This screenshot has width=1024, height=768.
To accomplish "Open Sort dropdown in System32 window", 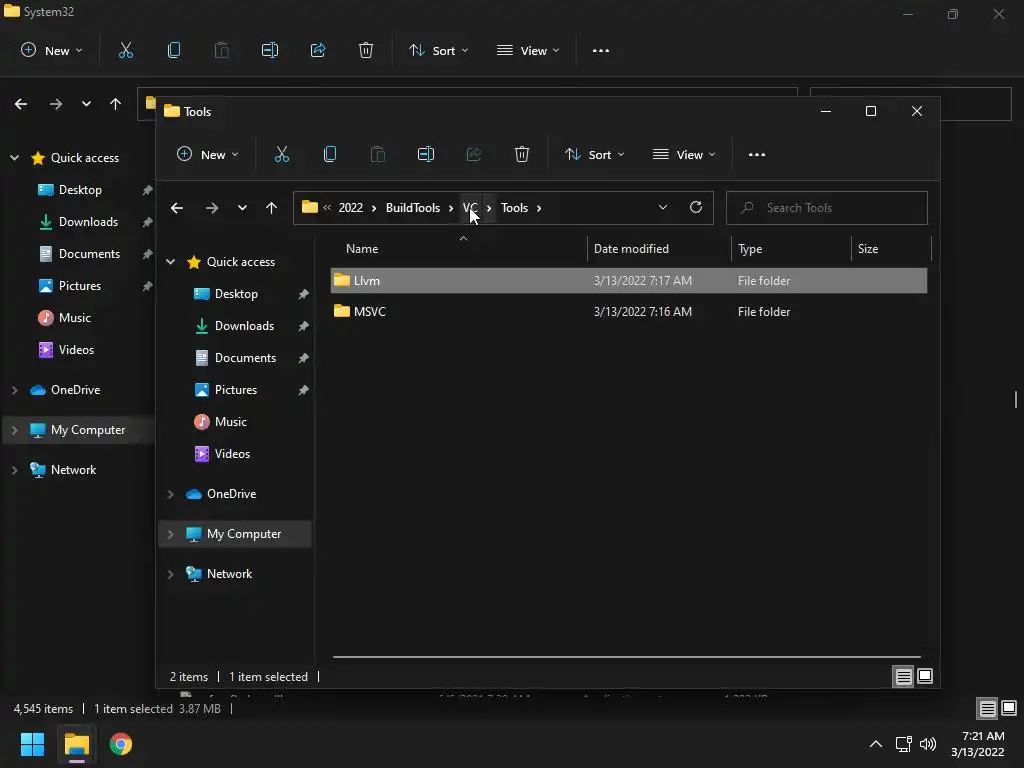I will coord(438,50).
